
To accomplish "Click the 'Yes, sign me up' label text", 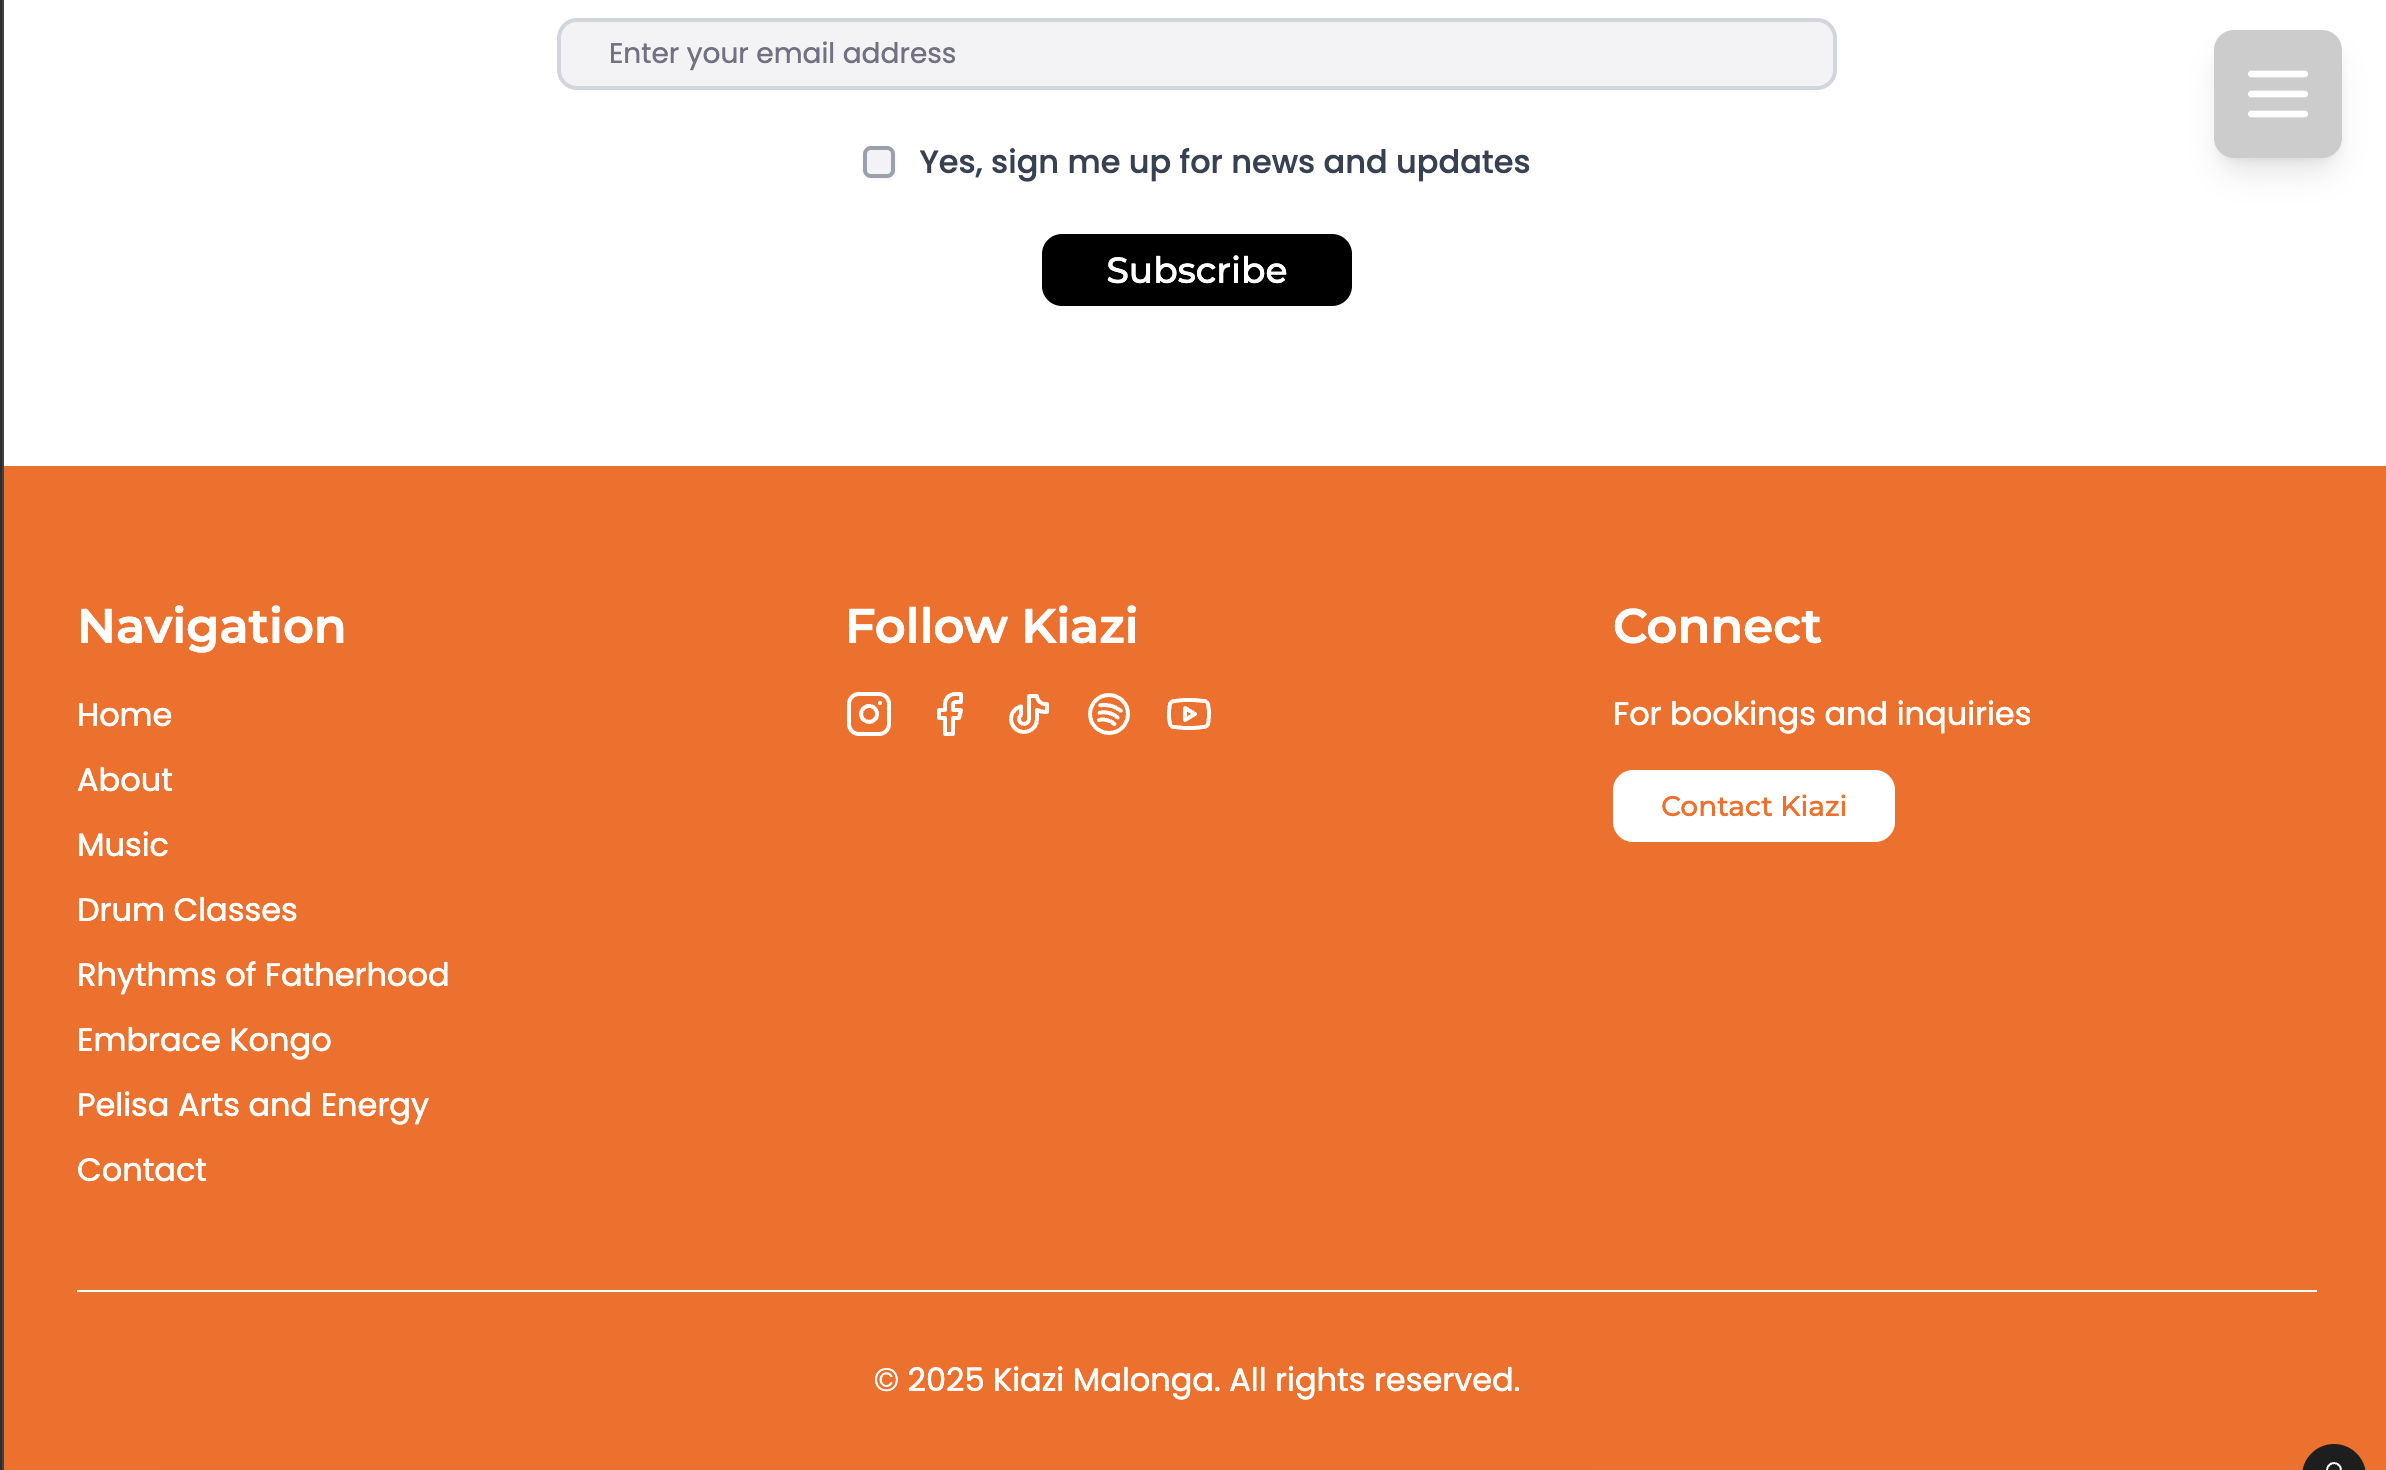I will pos(1224,162).
